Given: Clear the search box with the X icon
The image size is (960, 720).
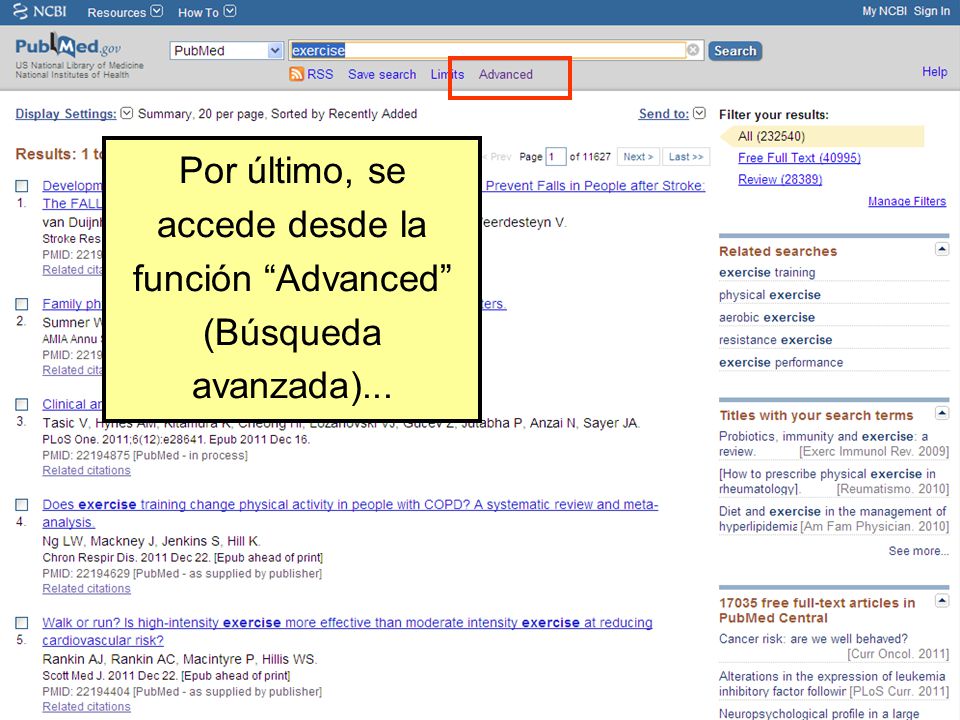Looking at the screenshot, I should pyautogui.click(x=693, y=50).
